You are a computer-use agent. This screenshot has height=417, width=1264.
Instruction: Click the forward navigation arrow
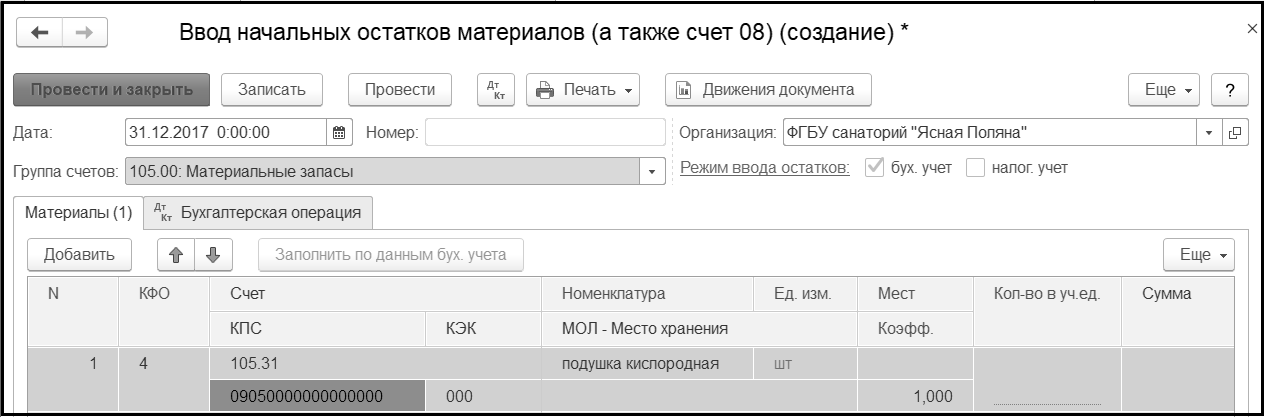click(x=84, y=32)
